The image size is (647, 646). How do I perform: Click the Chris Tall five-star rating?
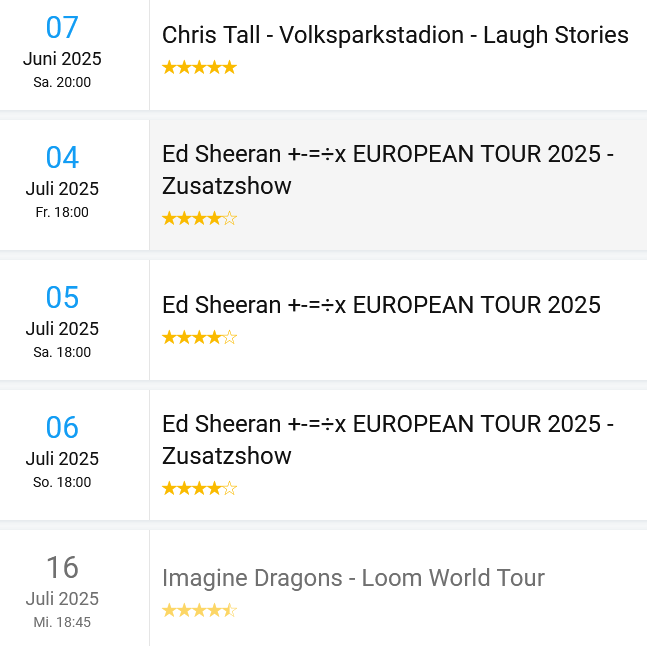tap(199, 67)
